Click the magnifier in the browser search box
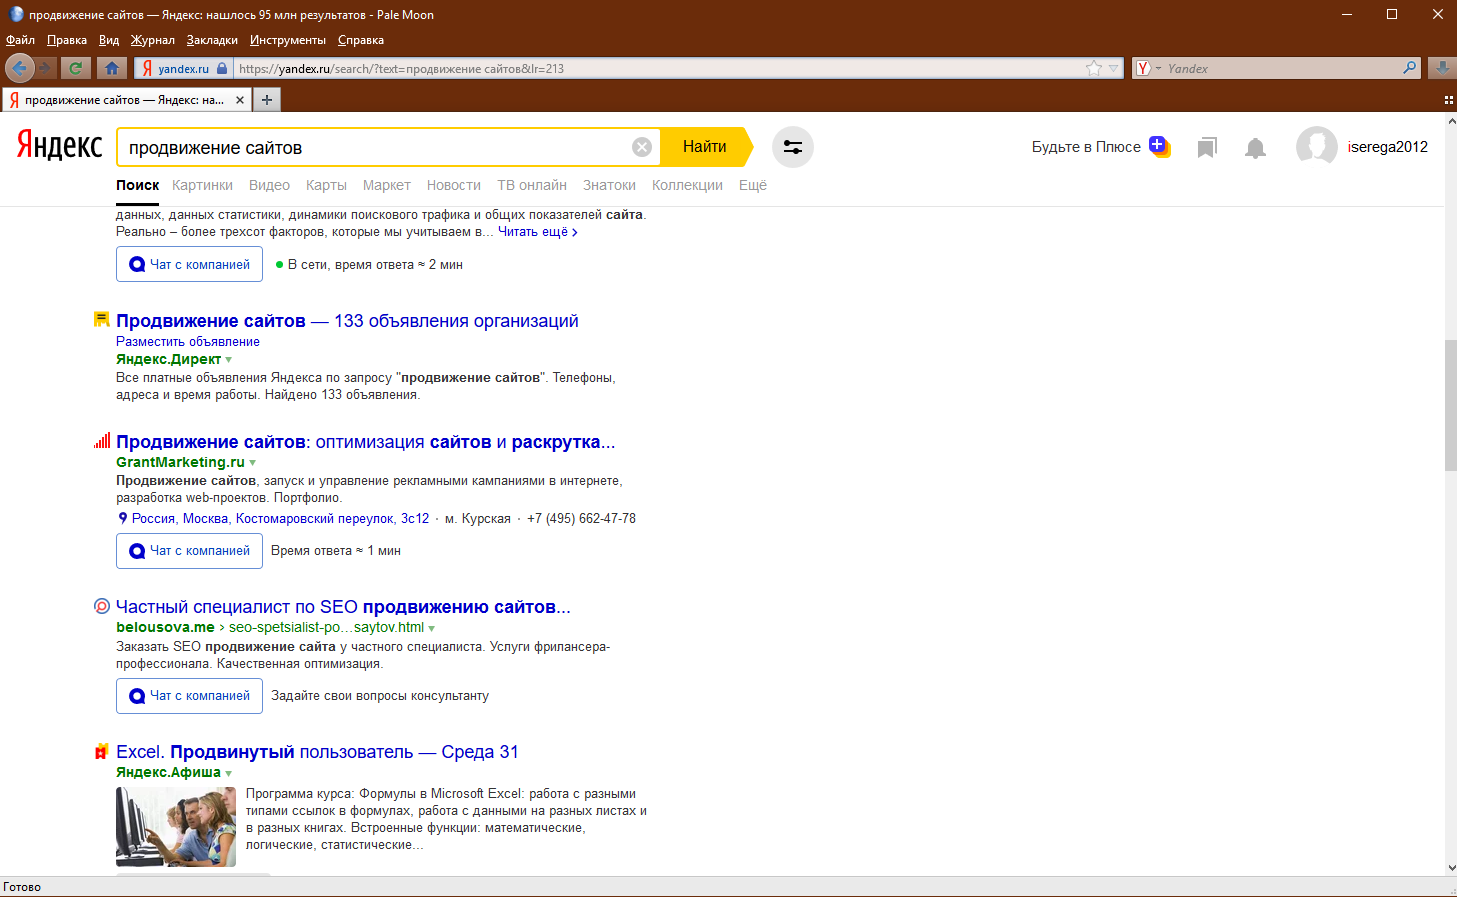Viewport: 1457px width, 897px height. pos(1410,68)
